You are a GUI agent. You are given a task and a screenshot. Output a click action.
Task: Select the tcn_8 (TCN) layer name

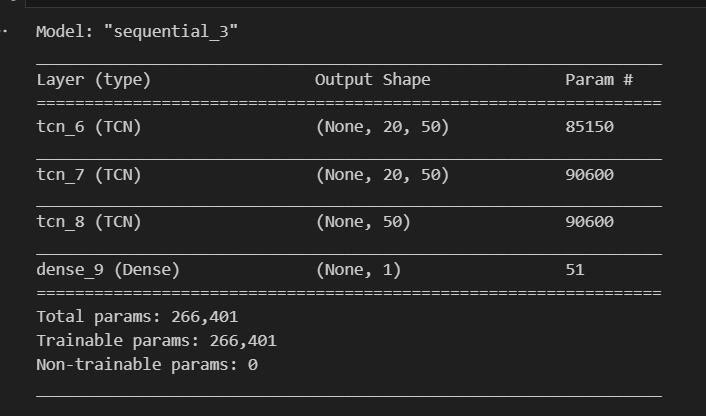point(89,222)
